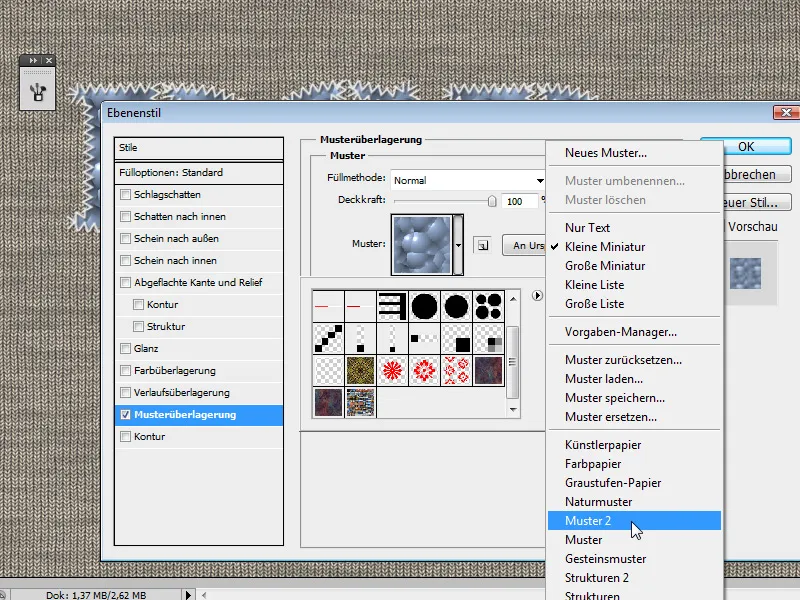Choose Neues Muster... from the menu
This screenshot has width=800, height=600.
606,153
